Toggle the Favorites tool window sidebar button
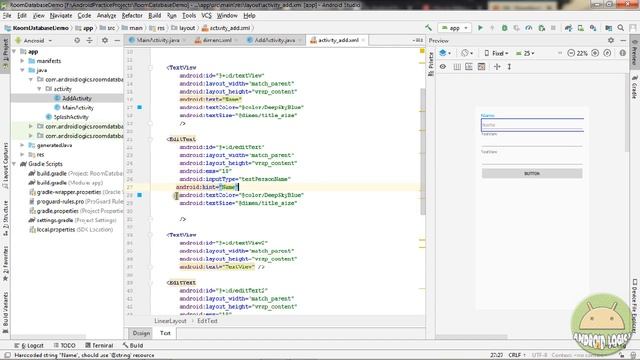 [x=5, y=264]
